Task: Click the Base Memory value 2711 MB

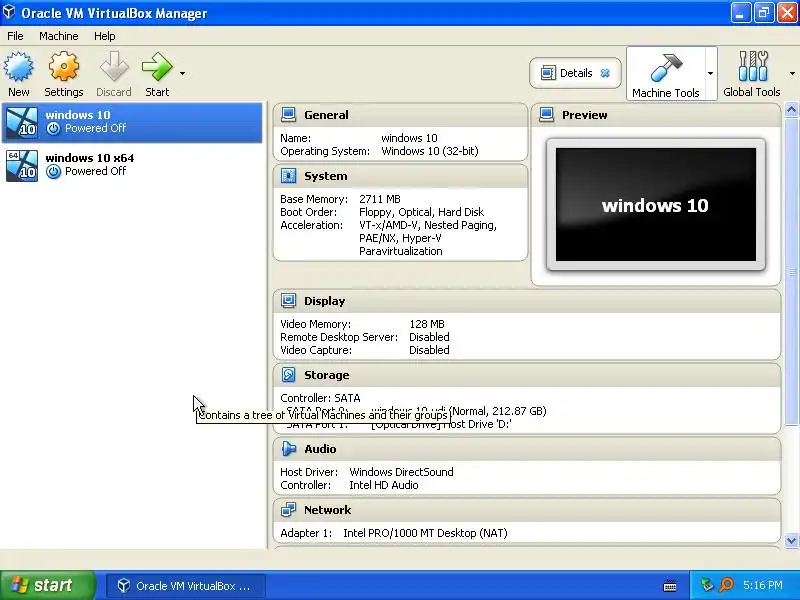Action: pyautogui.click(x=380, y=199)
